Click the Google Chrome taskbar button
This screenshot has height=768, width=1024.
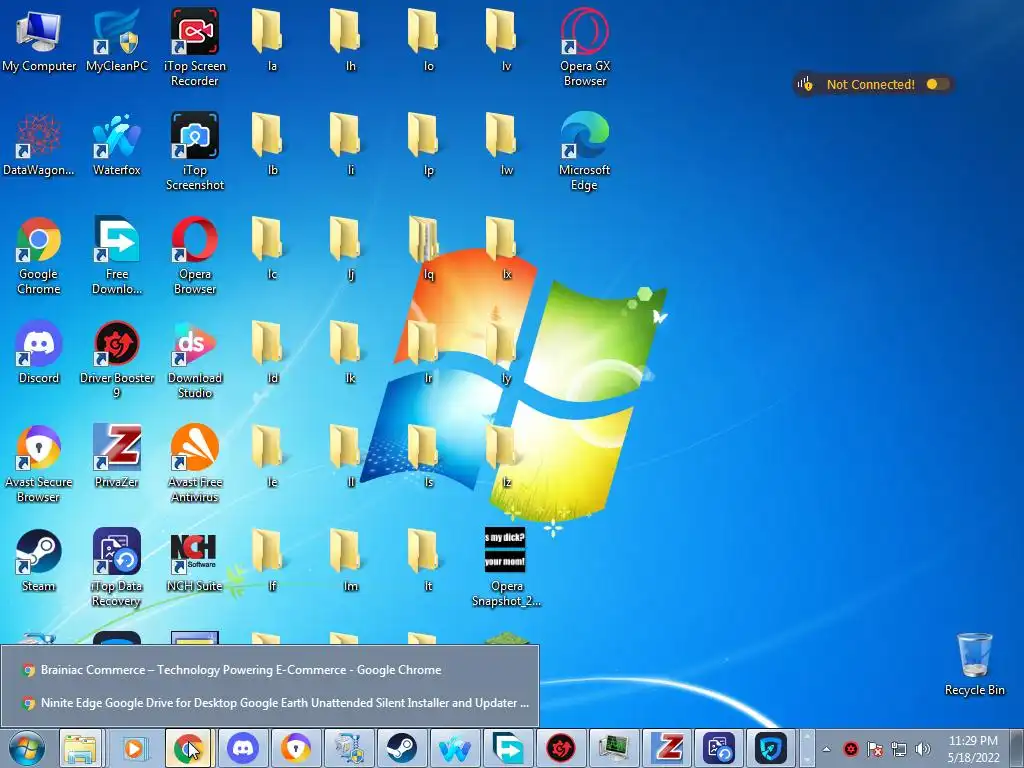(x=188, y=748)
